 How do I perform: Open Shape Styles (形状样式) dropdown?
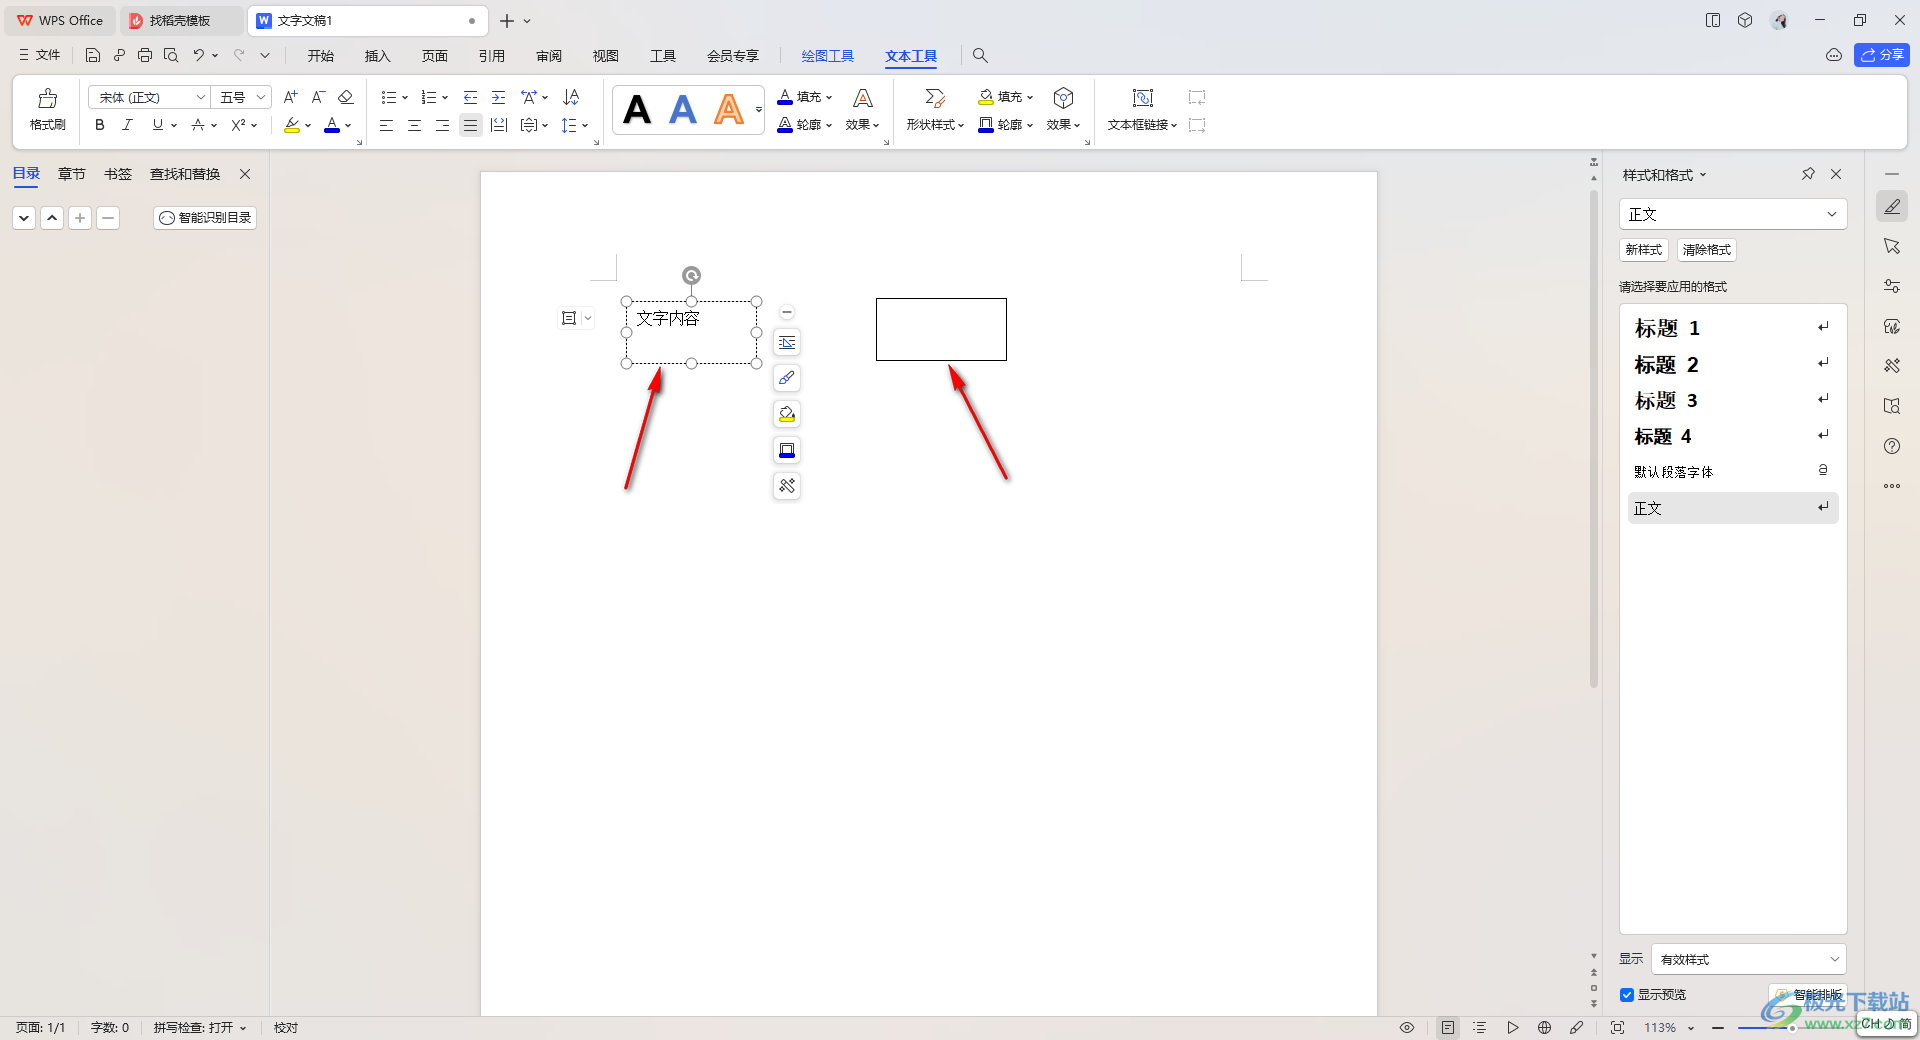click(935, 125)
